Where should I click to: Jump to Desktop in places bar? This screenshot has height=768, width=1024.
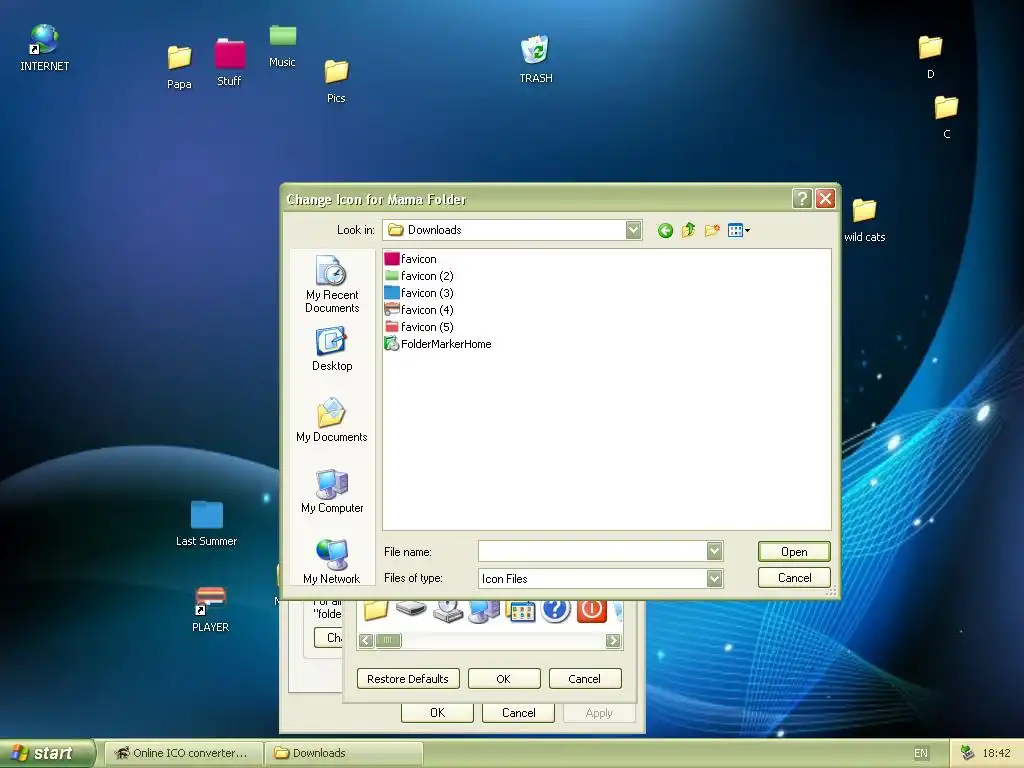click(332, 349)
